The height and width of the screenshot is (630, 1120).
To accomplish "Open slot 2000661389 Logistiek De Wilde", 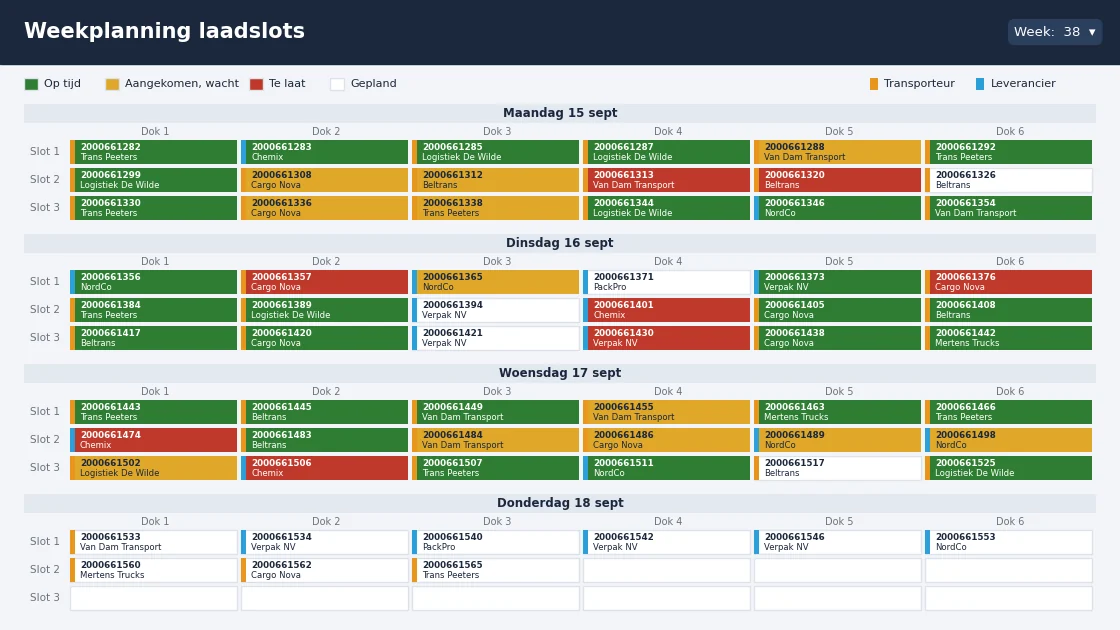I will pyautogui.click(x=324, y=310).
